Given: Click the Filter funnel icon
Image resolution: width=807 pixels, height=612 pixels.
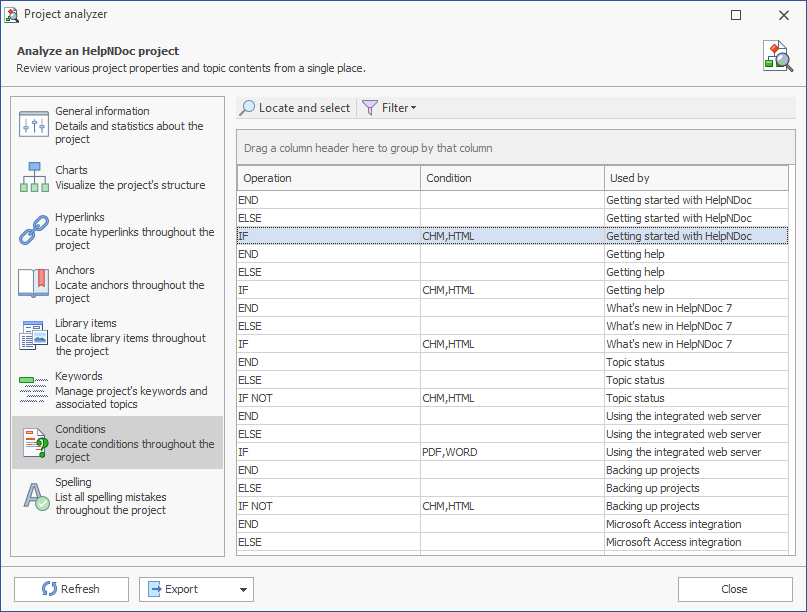Looking at the screenshot, I should (370, 108).
